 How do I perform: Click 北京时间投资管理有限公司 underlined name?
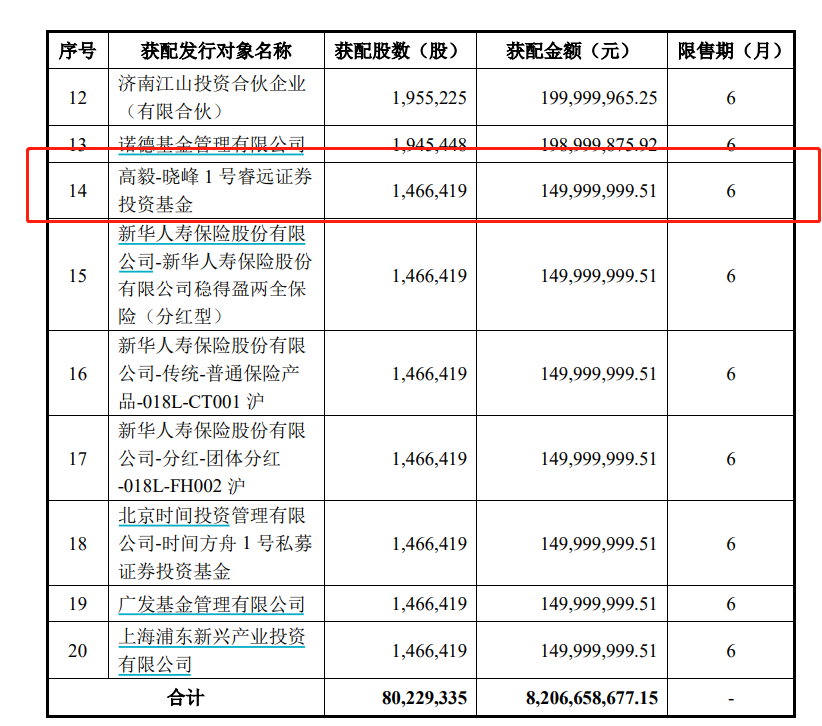pos(212,529)
